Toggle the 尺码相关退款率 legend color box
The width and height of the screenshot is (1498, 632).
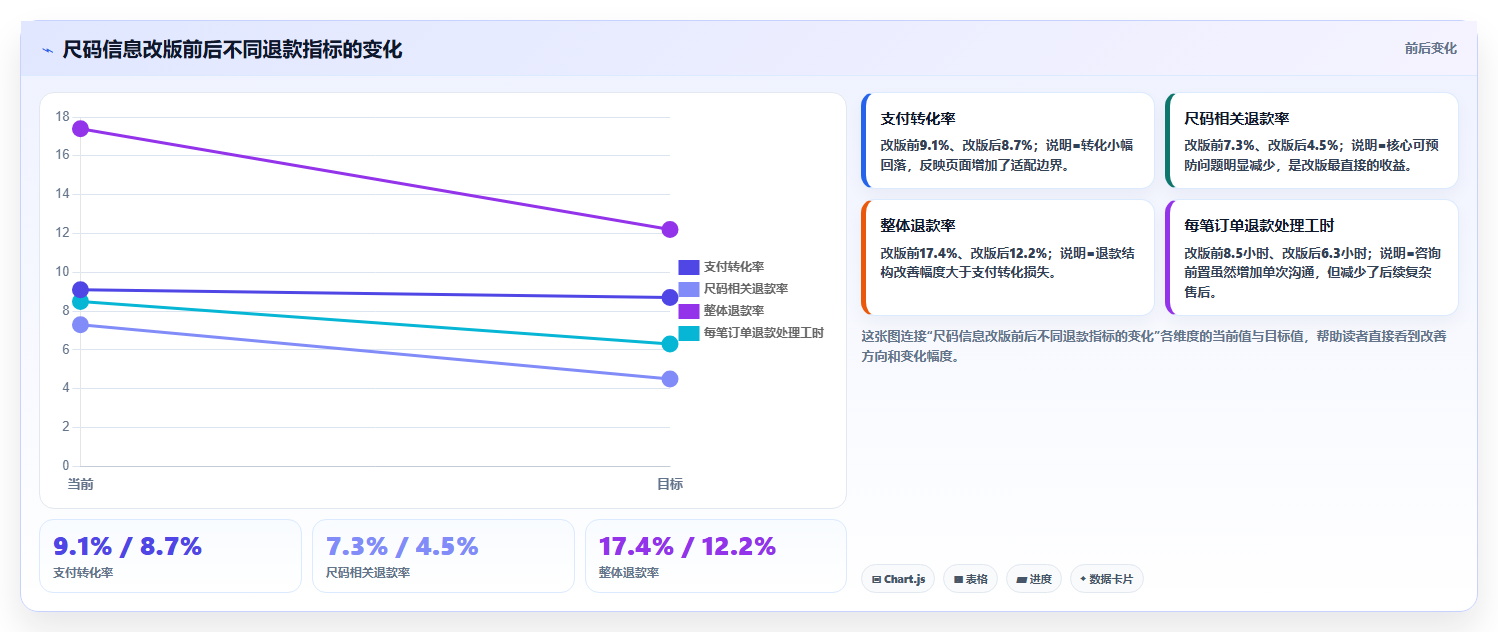tap(688, 289)
